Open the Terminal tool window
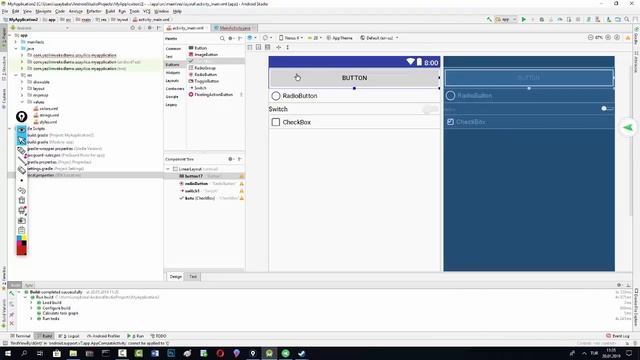This screenshot has height=360, width=640. (x=20, y=336)
